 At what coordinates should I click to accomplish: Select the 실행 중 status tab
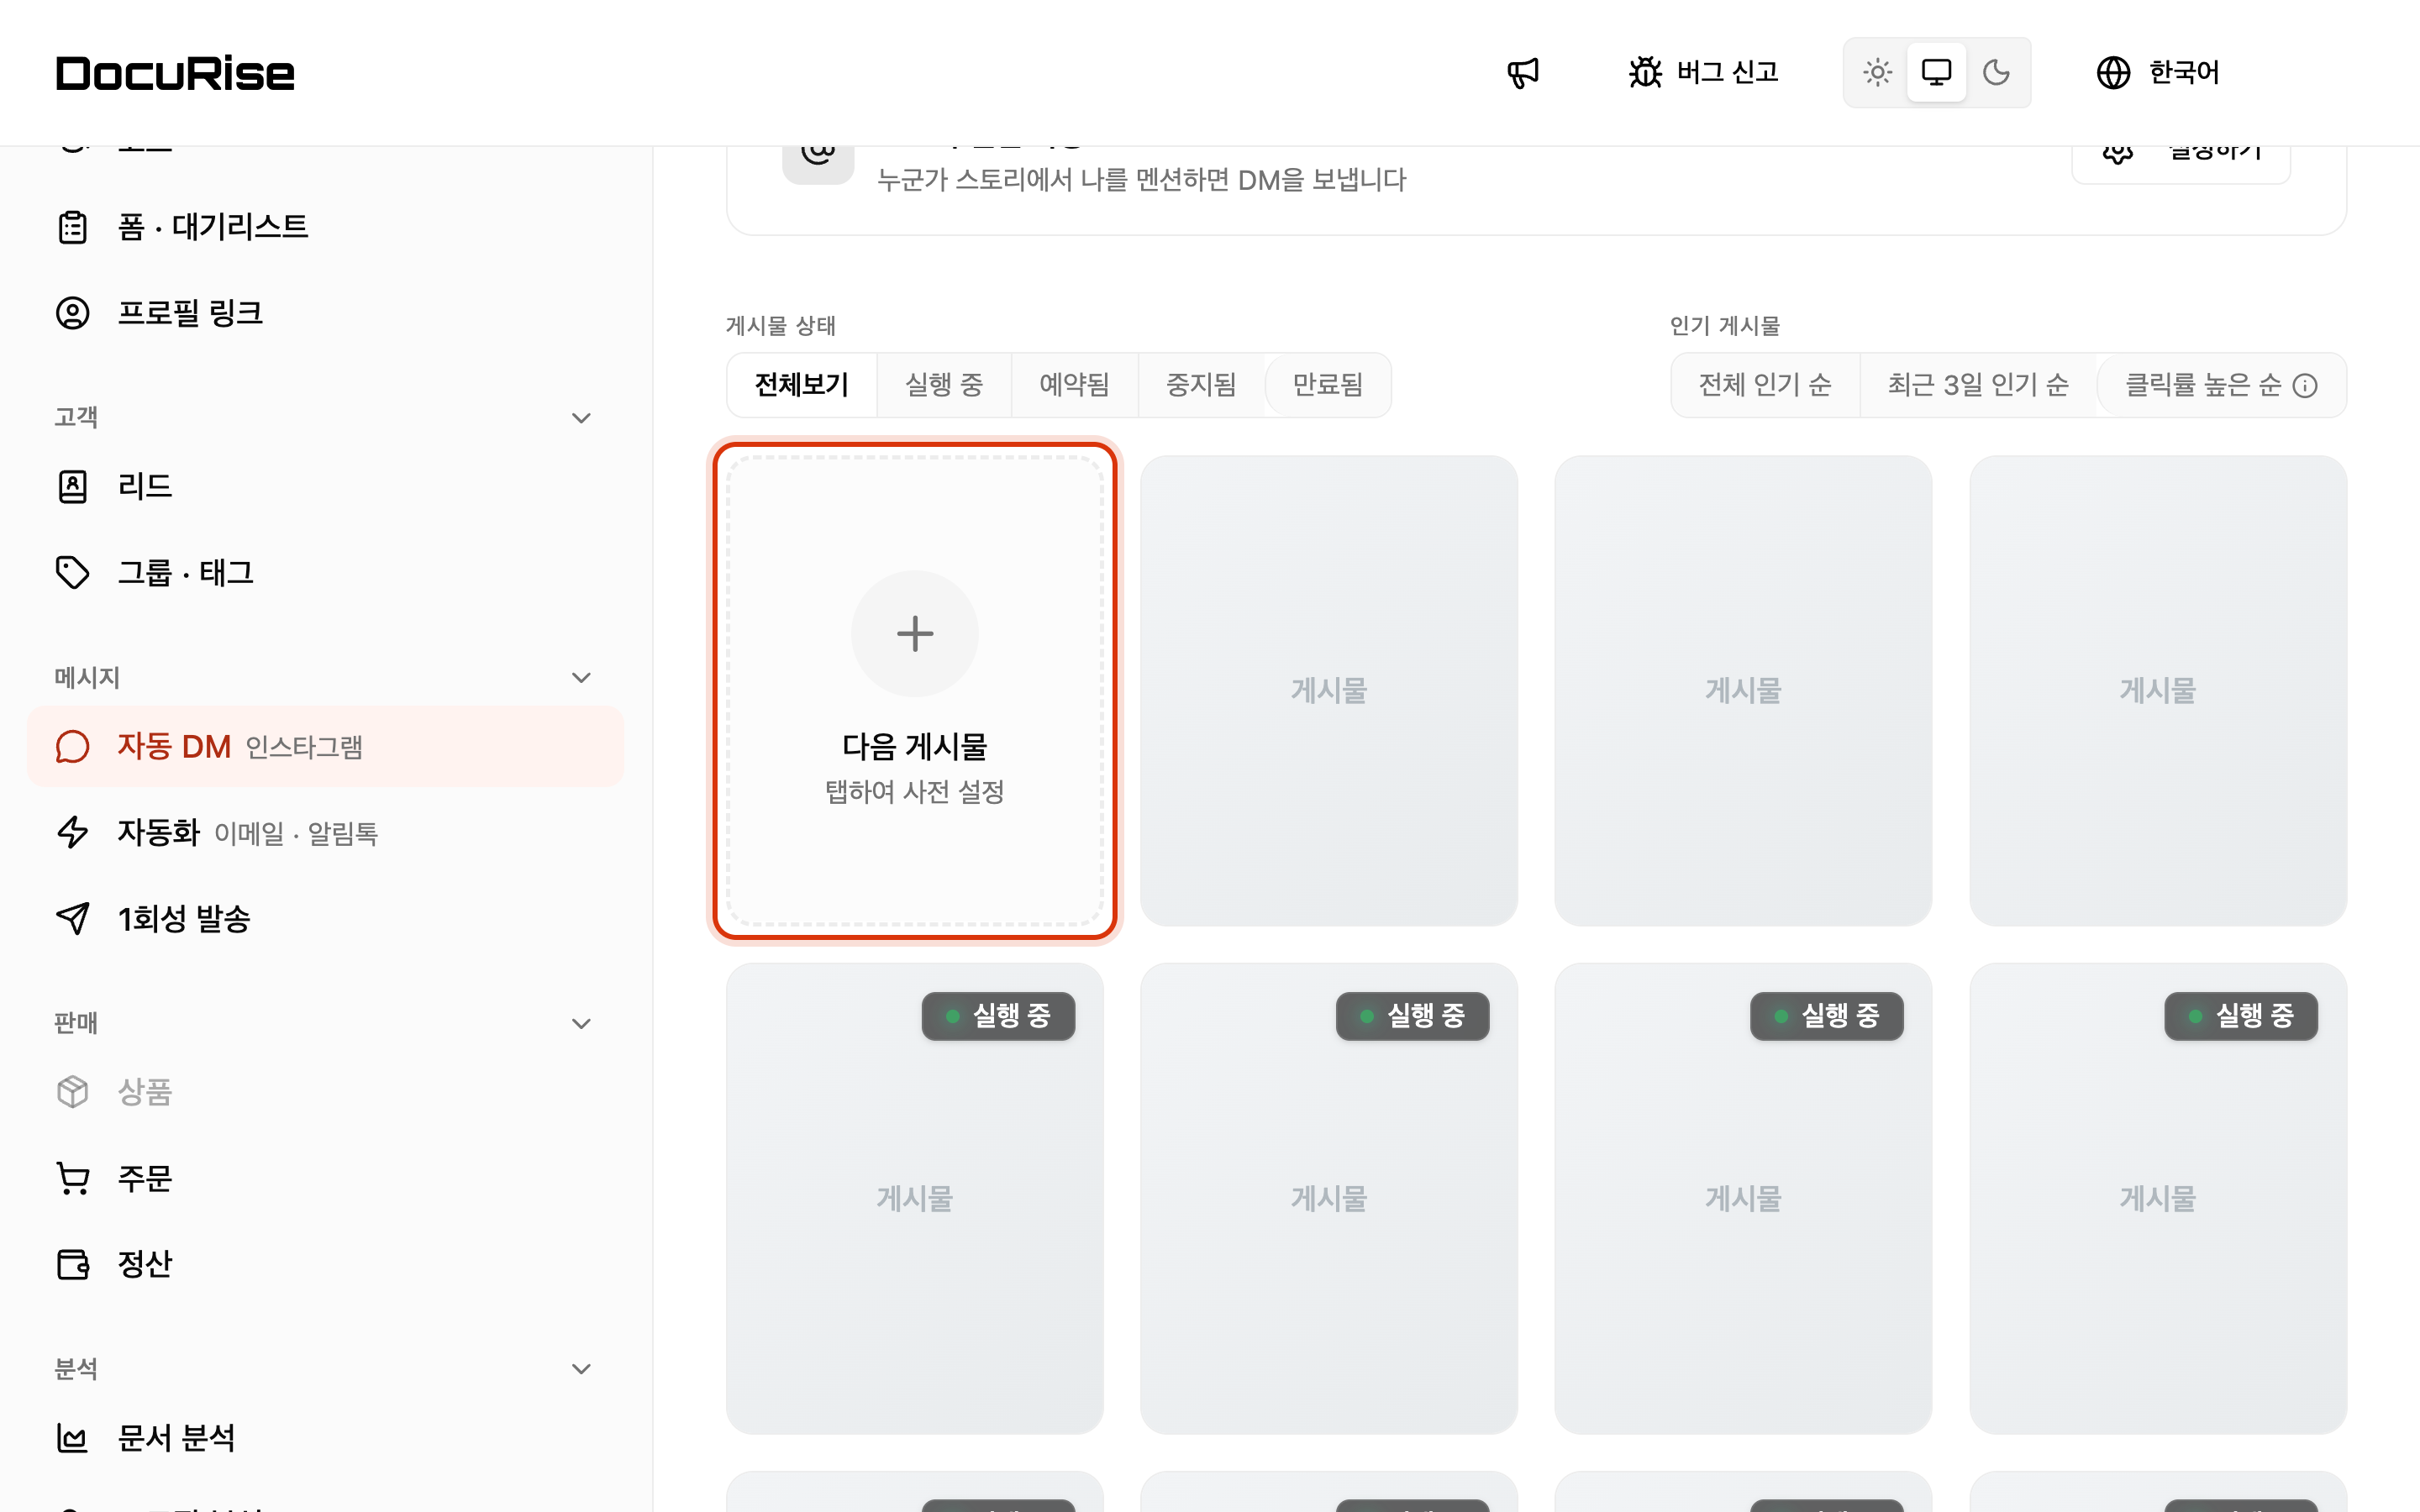click(x=944, y=385)
